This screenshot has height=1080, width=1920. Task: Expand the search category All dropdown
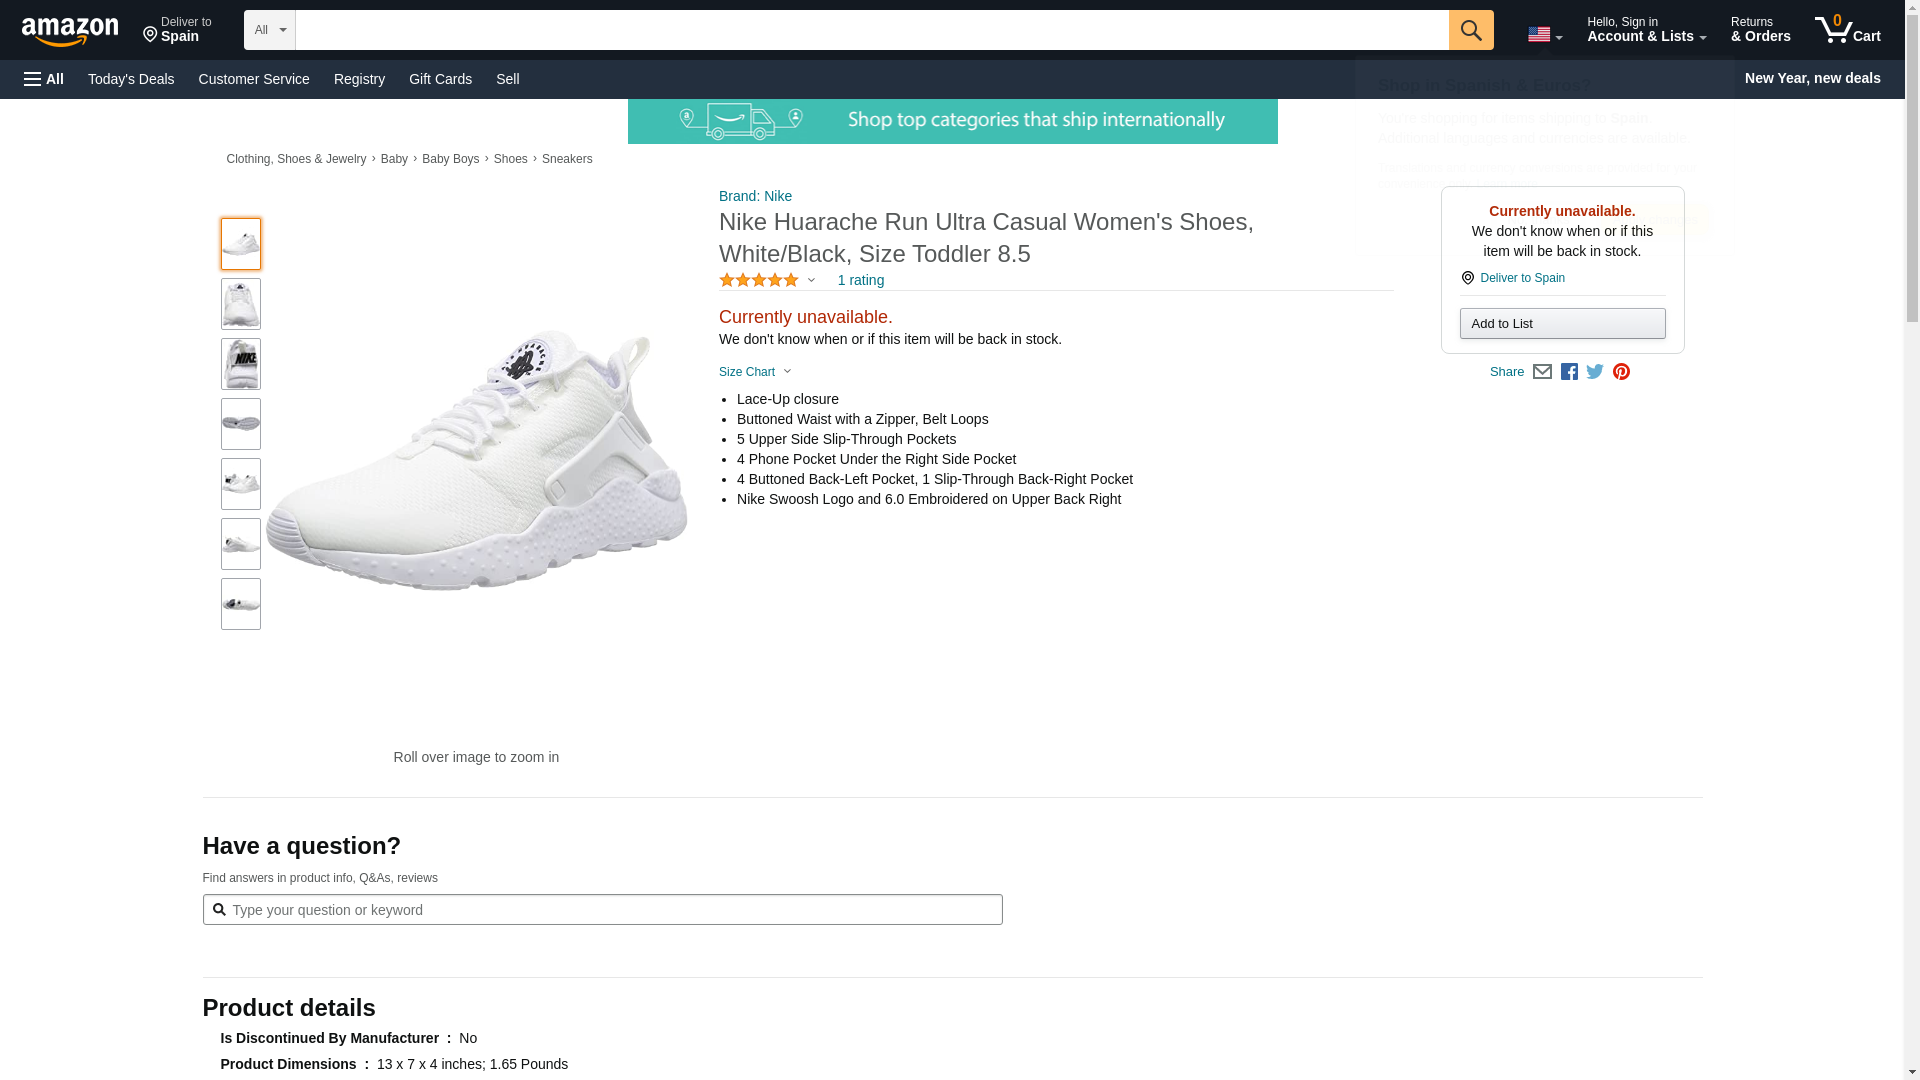[269, 30]
